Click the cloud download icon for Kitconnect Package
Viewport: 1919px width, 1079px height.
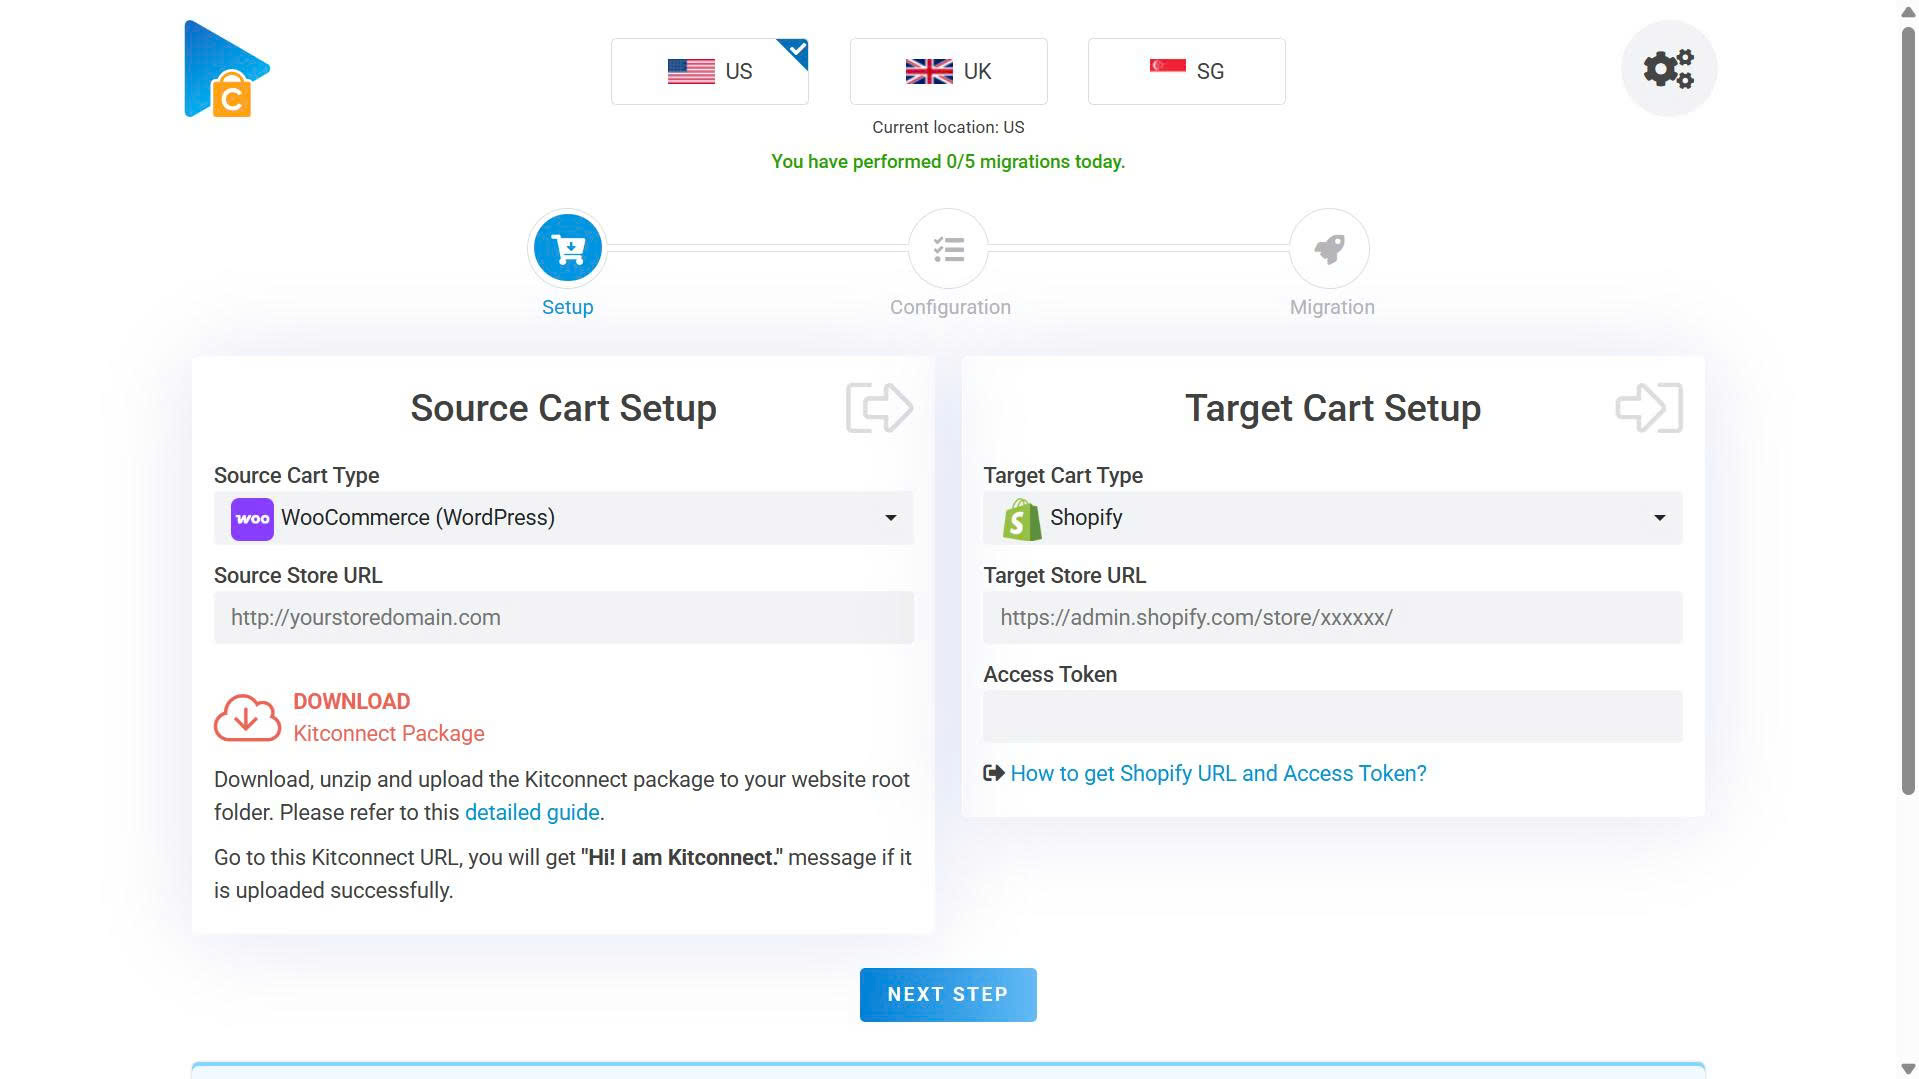246,716
